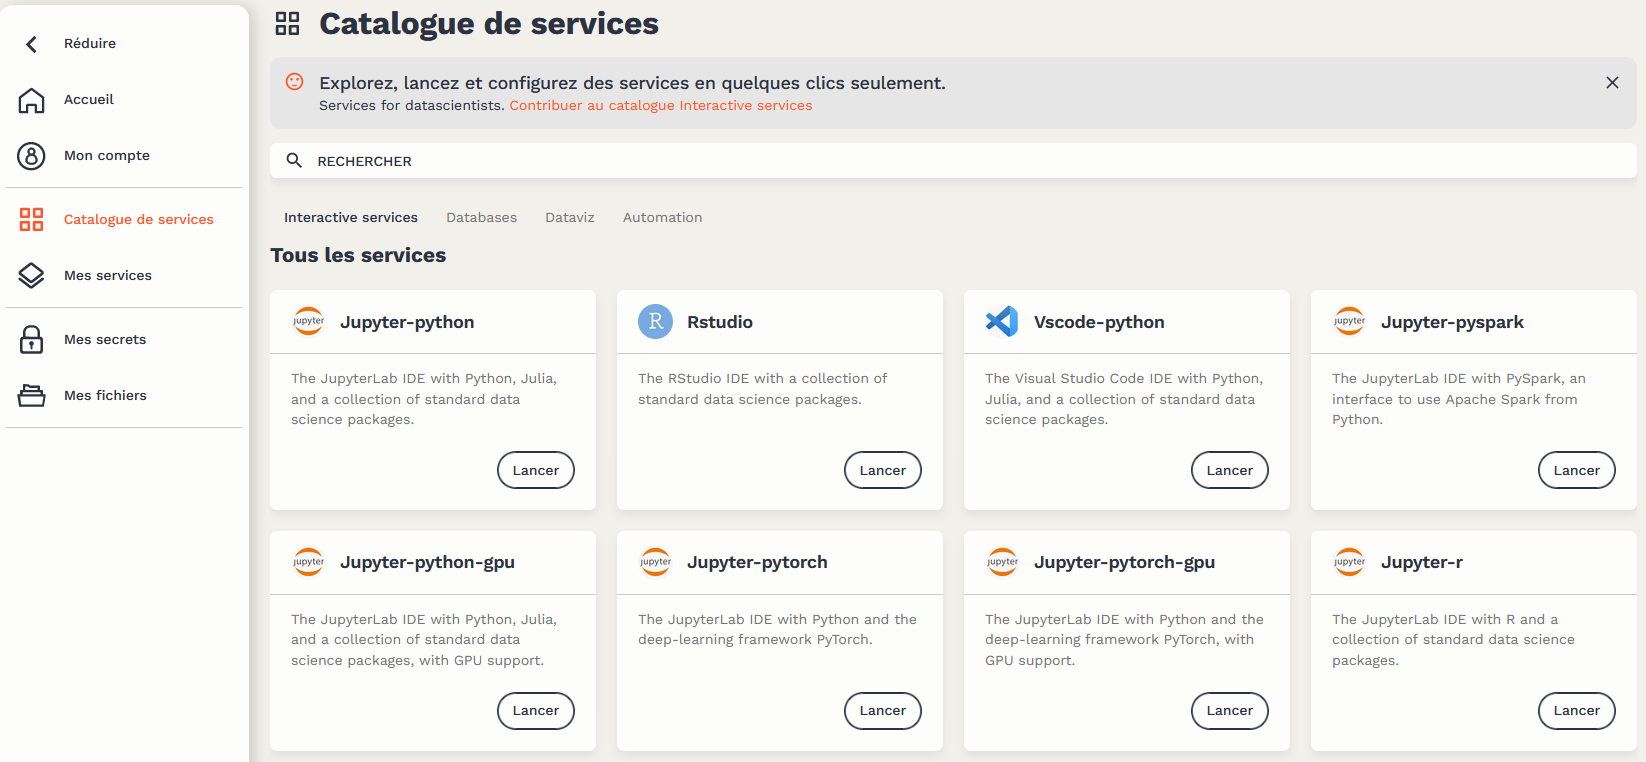Viewport: 1646px width, 762px height.
Task: Click the Vscode-python logo icon
Action: (1001, 322)
